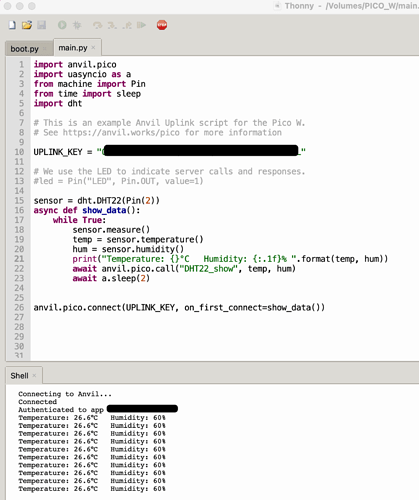Screen dimensions: 419x500
Task: Click the Debug bug icon
Action: [x=77, y=25]
